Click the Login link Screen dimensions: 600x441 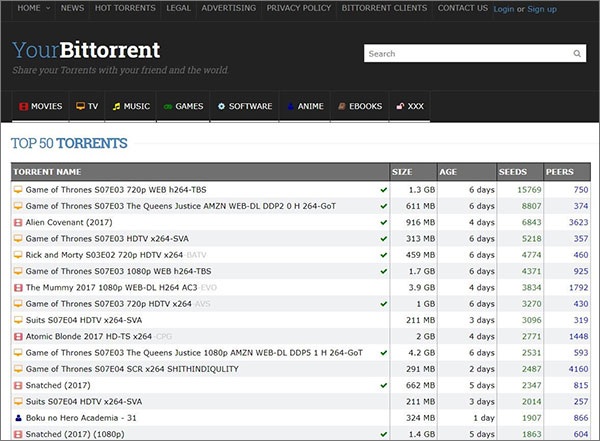point(504,9)
